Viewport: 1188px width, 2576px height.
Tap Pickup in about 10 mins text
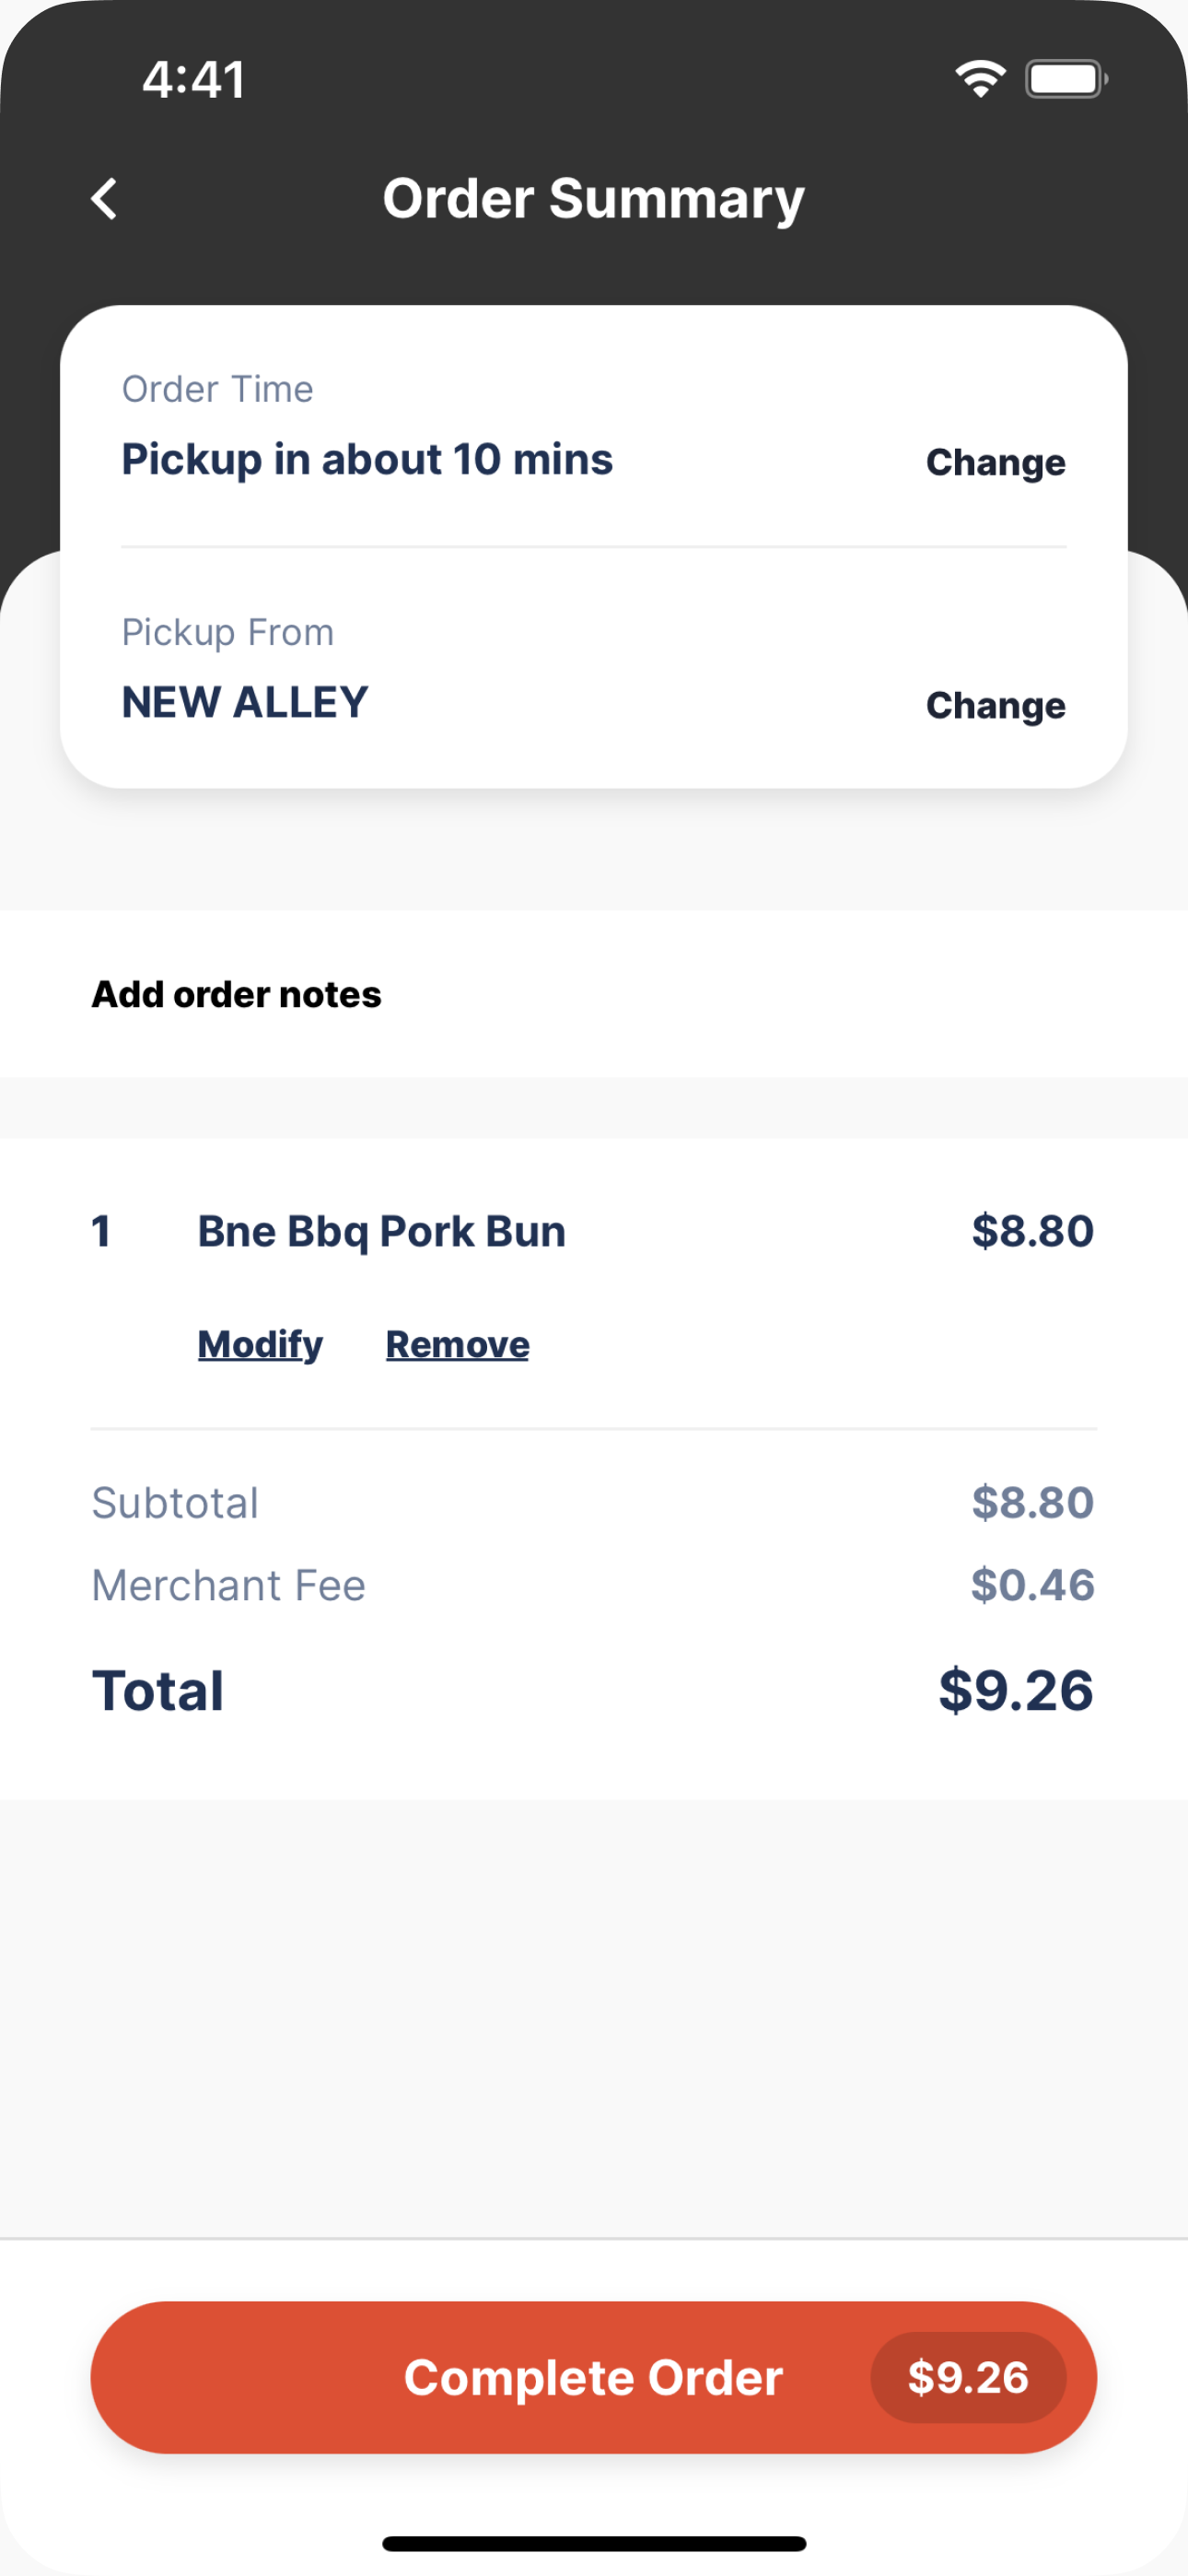click(x=367, y=460)
